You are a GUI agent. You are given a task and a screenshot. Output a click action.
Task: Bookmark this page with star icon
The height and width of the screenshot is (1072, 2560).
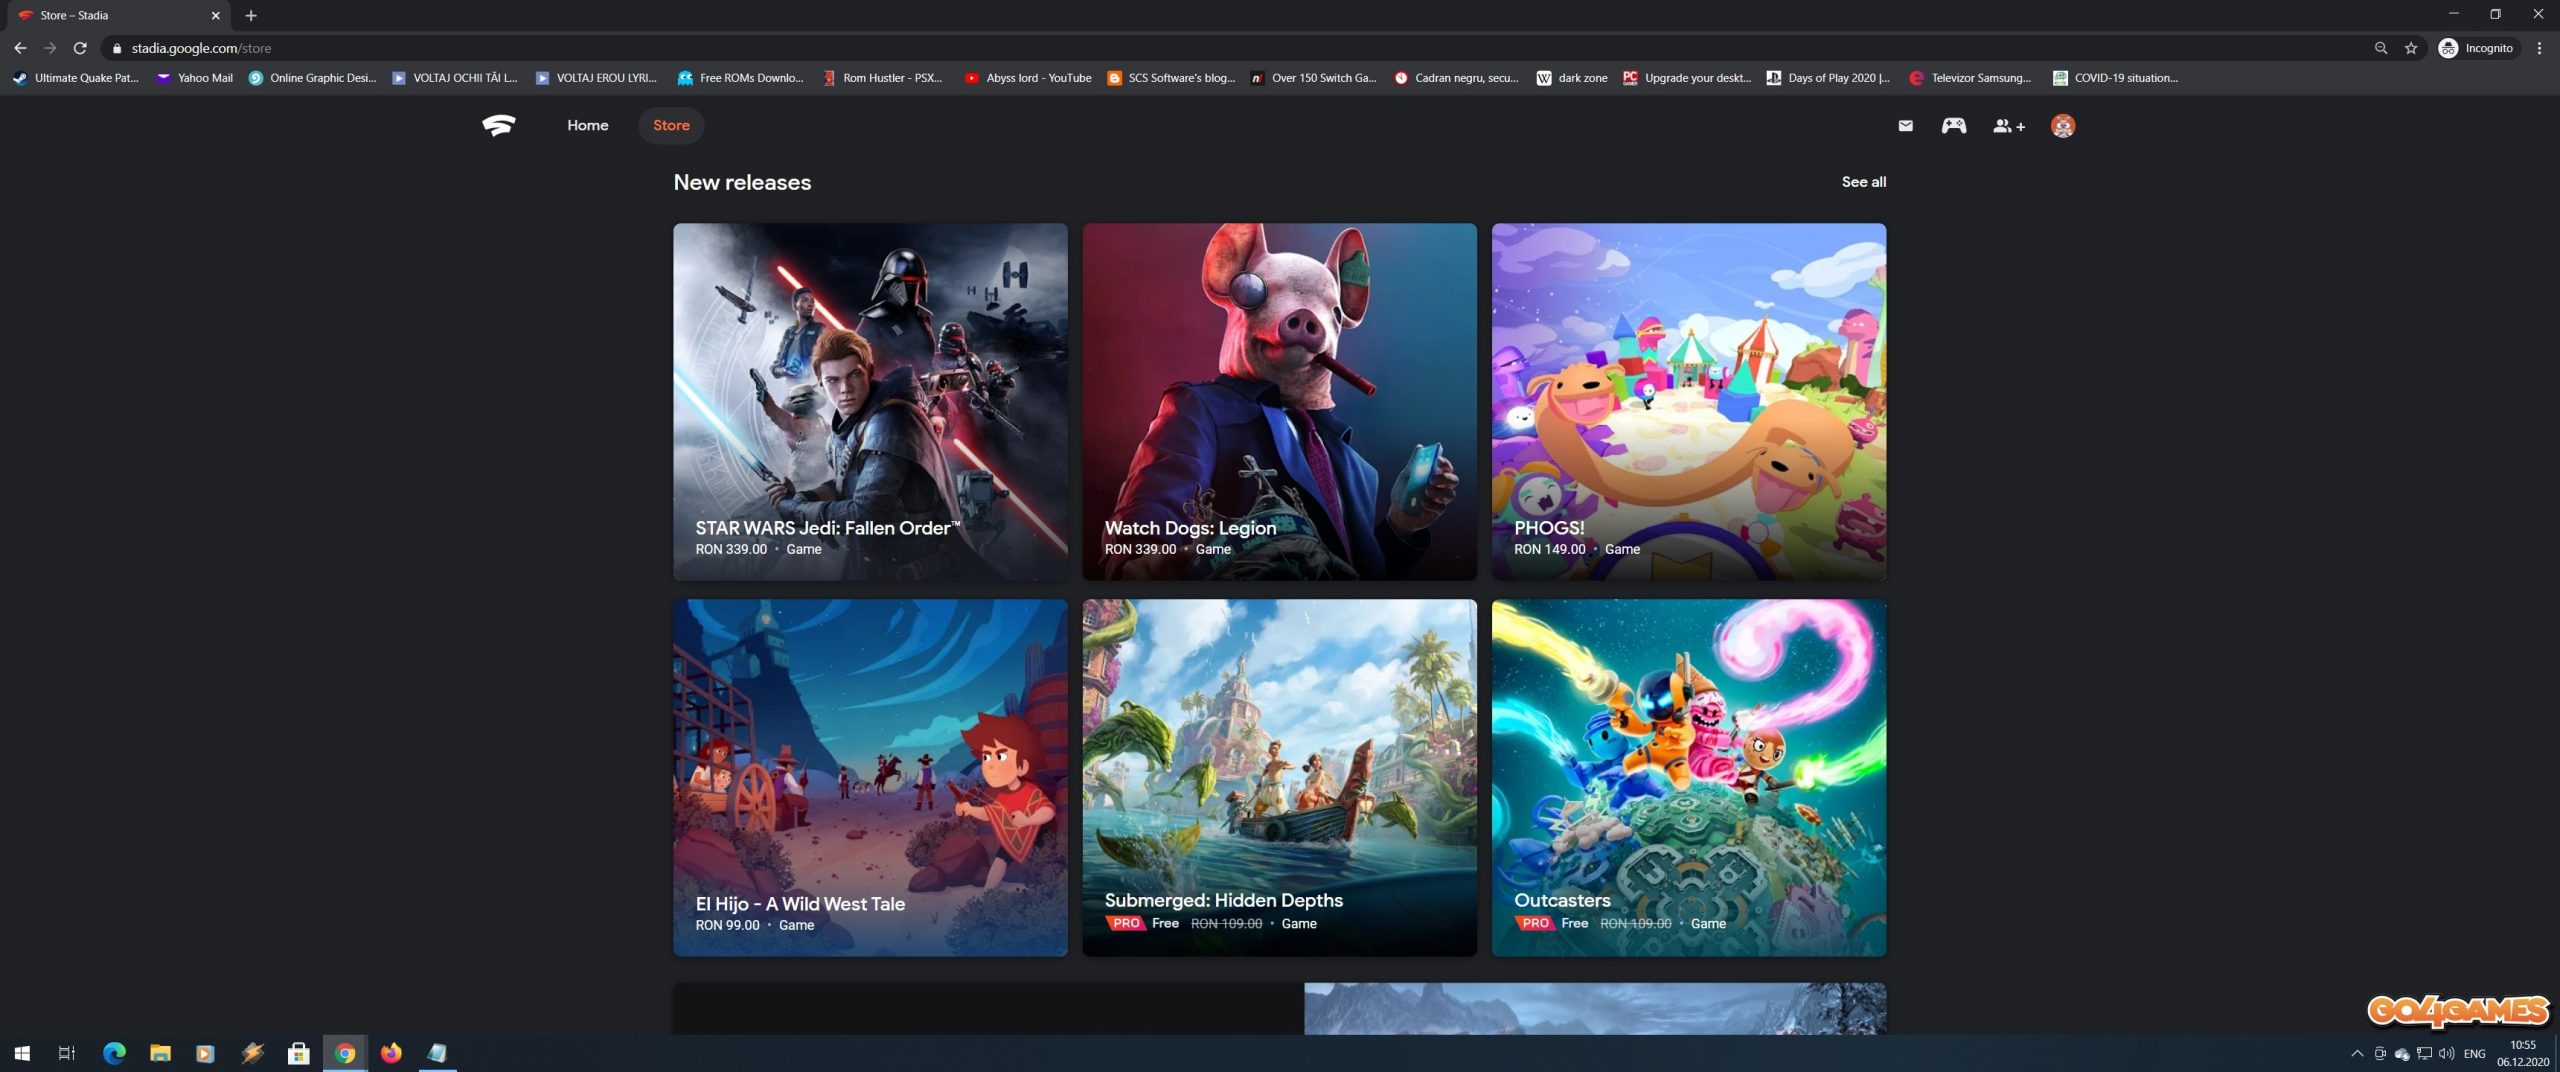(x=2411, y=48)
